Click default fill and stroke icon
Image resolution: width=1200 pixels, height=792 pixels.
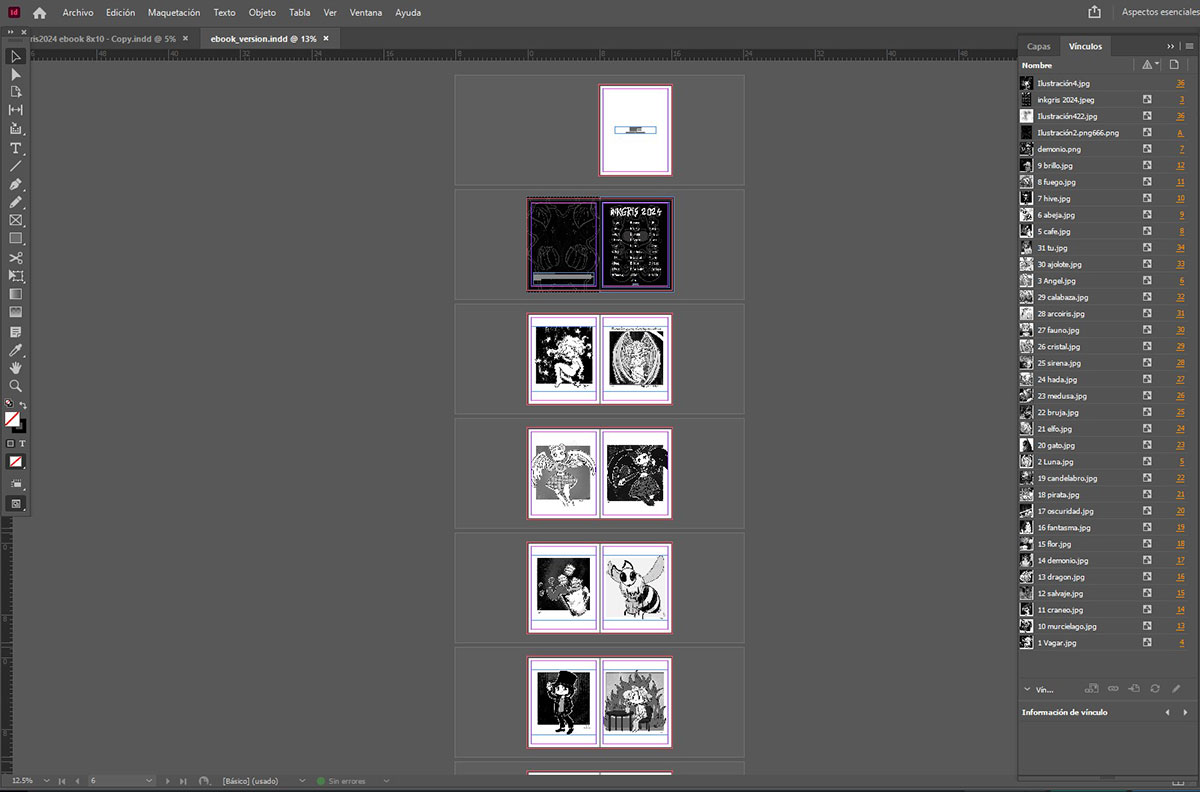pyautogui.click(x=10, y=405)
